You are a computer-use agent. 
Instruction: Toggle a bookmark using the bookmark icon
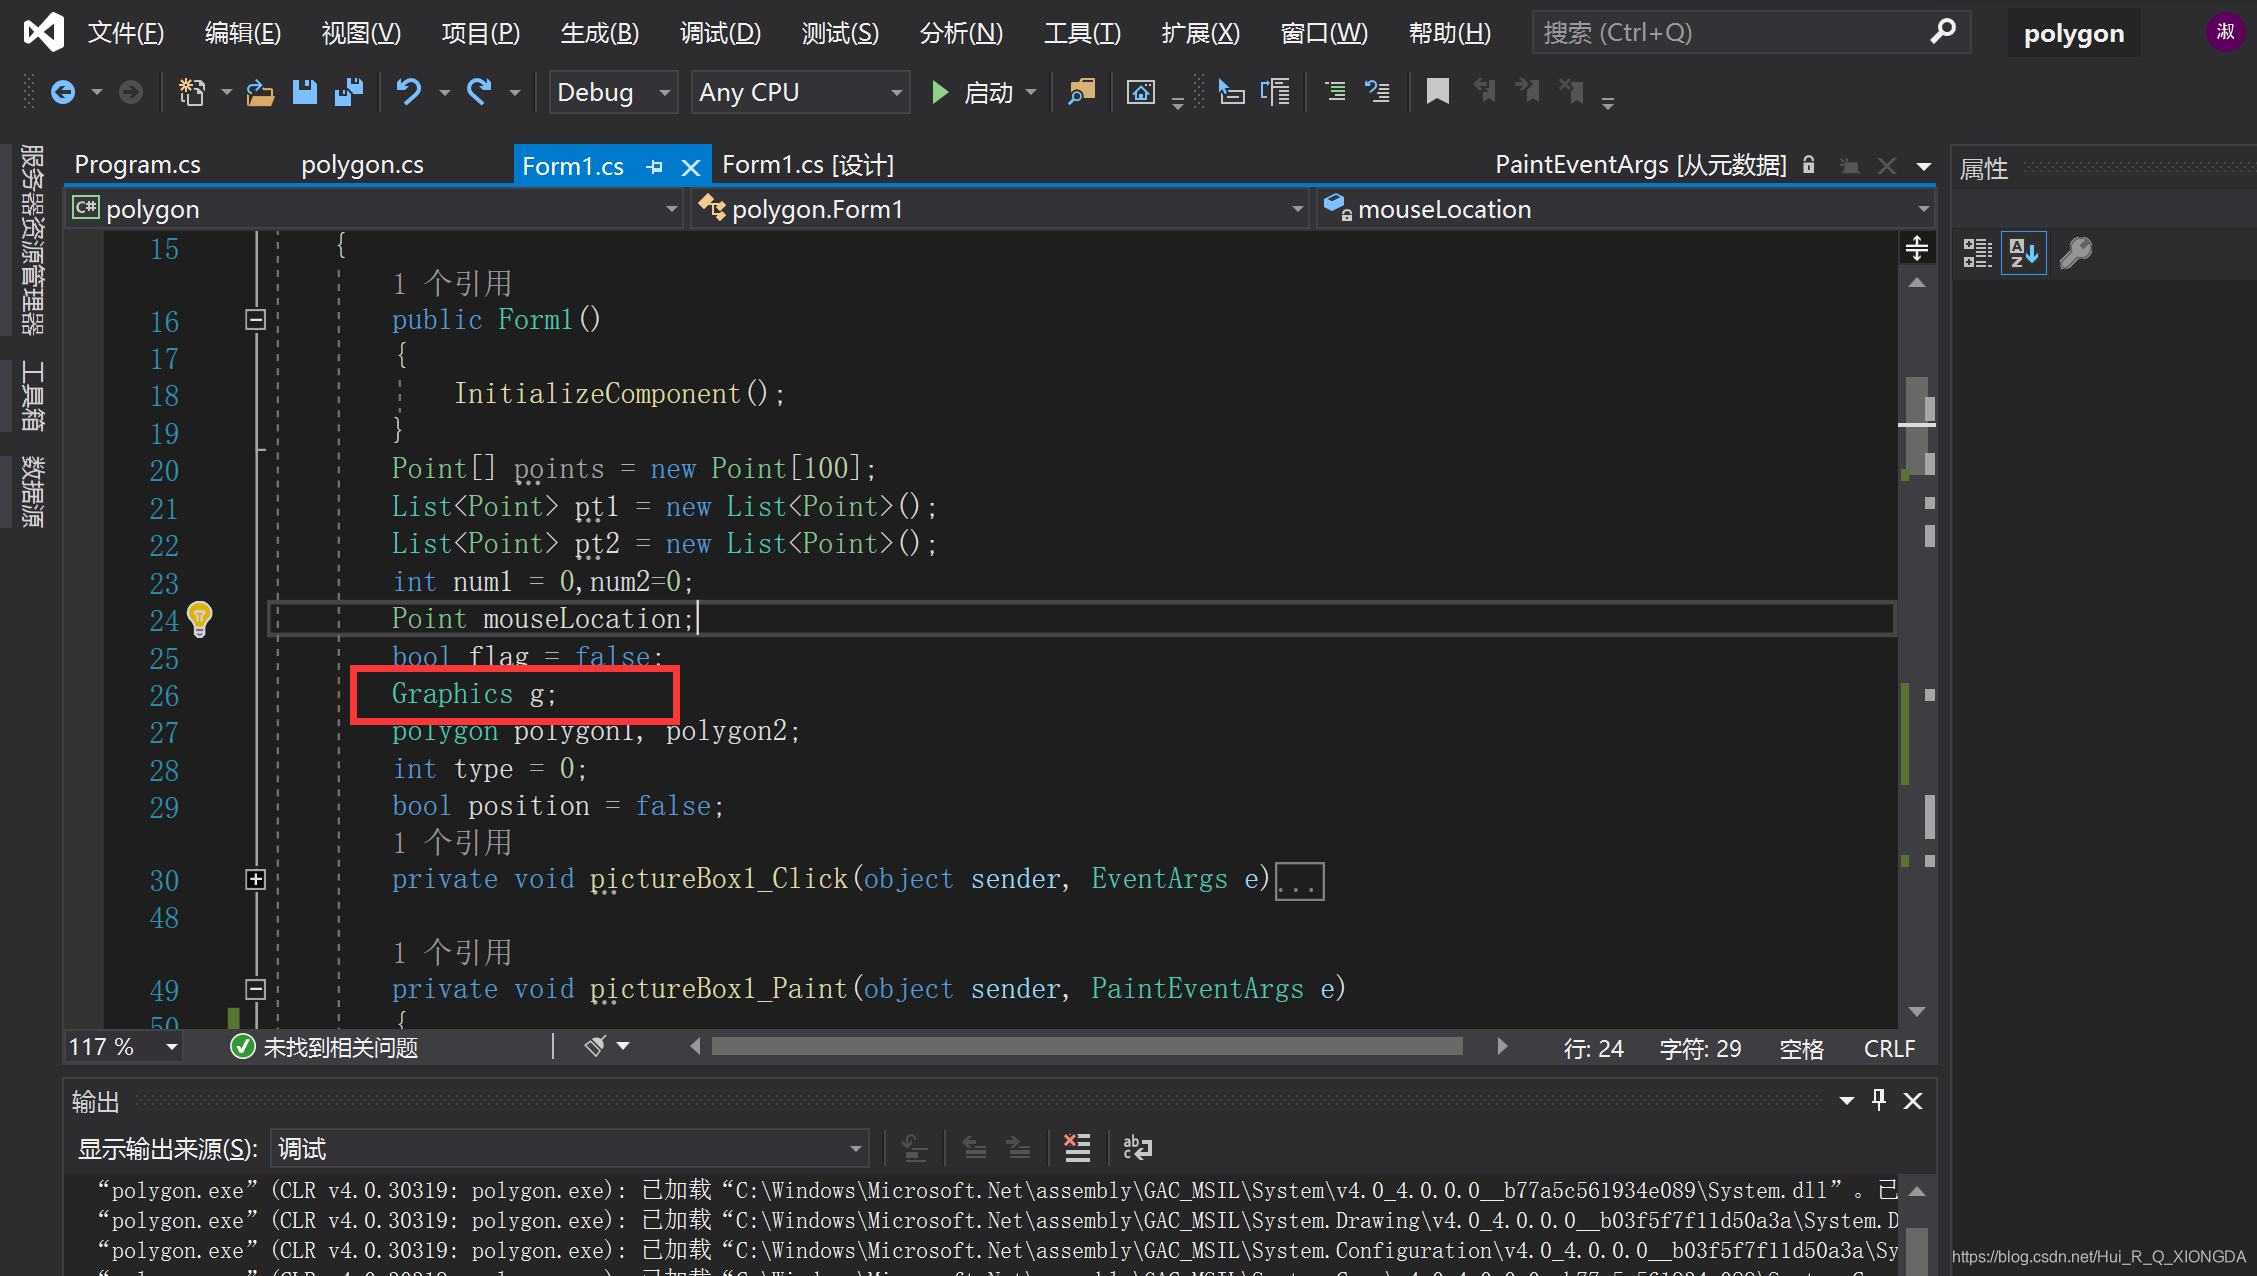click(1437, 93)
